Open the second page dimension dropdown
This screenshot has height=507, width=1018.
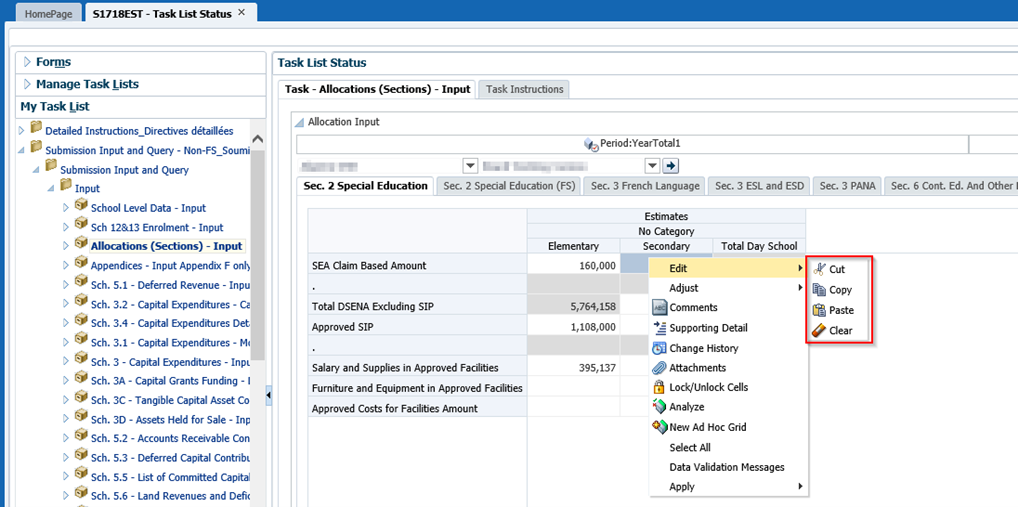click(x=652, y=165)
